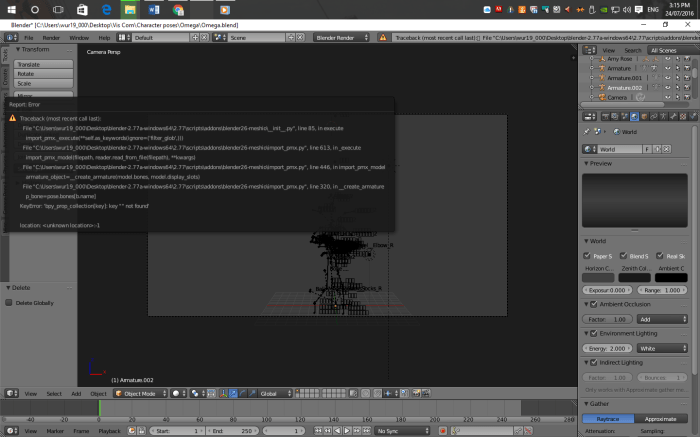The image size is (700, 437).
Task: Open the File menu
Action: [29, 37]
